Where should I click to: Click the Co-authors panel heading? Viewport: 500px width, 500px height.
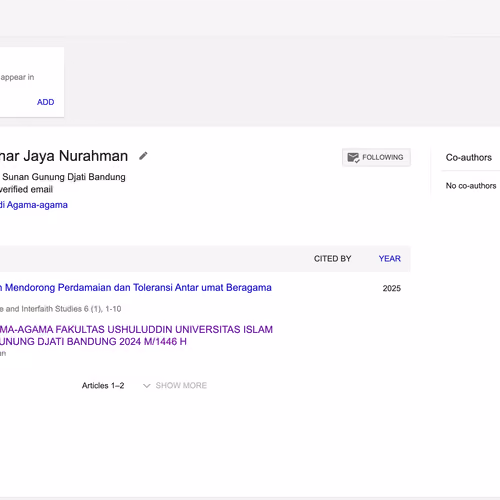[469, 157]
